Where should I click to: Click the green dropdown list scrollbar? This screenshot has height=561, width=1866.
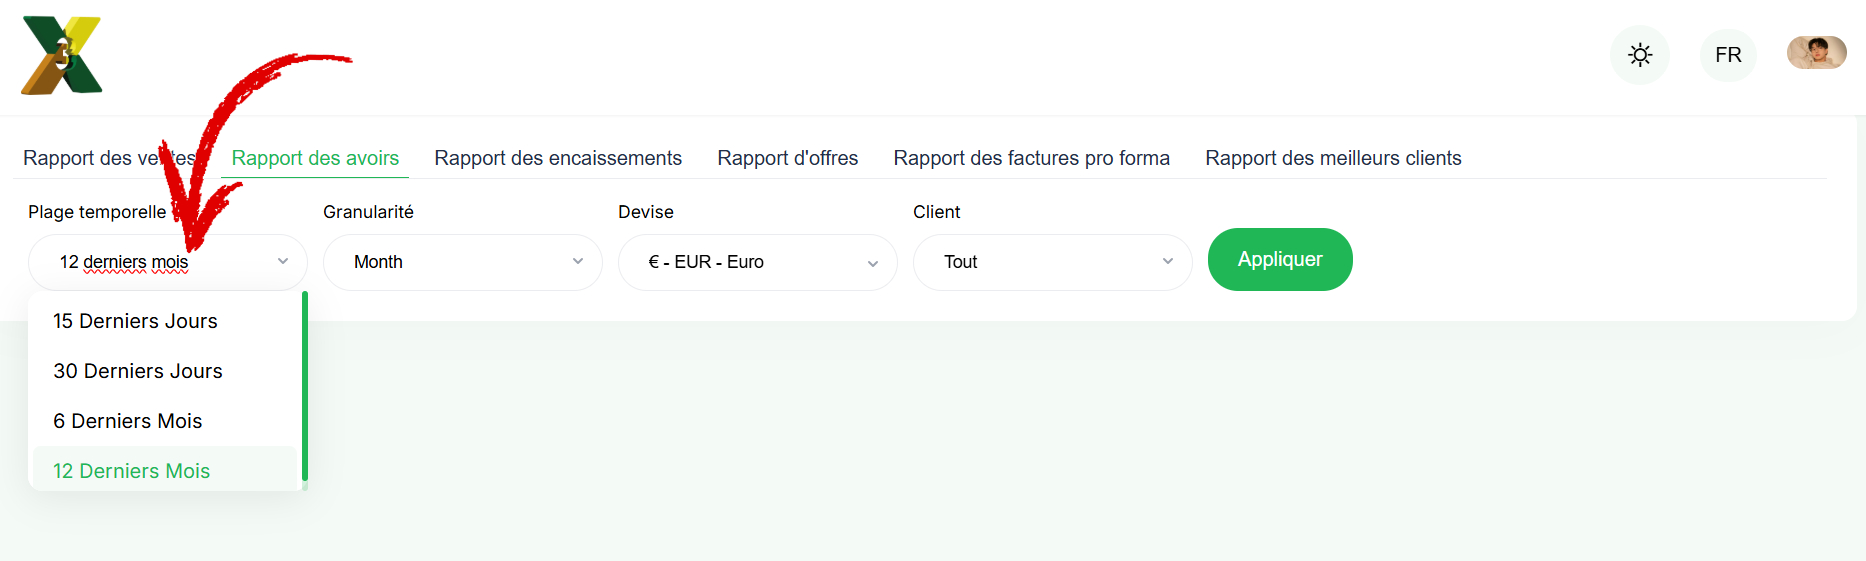pyautogui.click(x=304, y=386)
